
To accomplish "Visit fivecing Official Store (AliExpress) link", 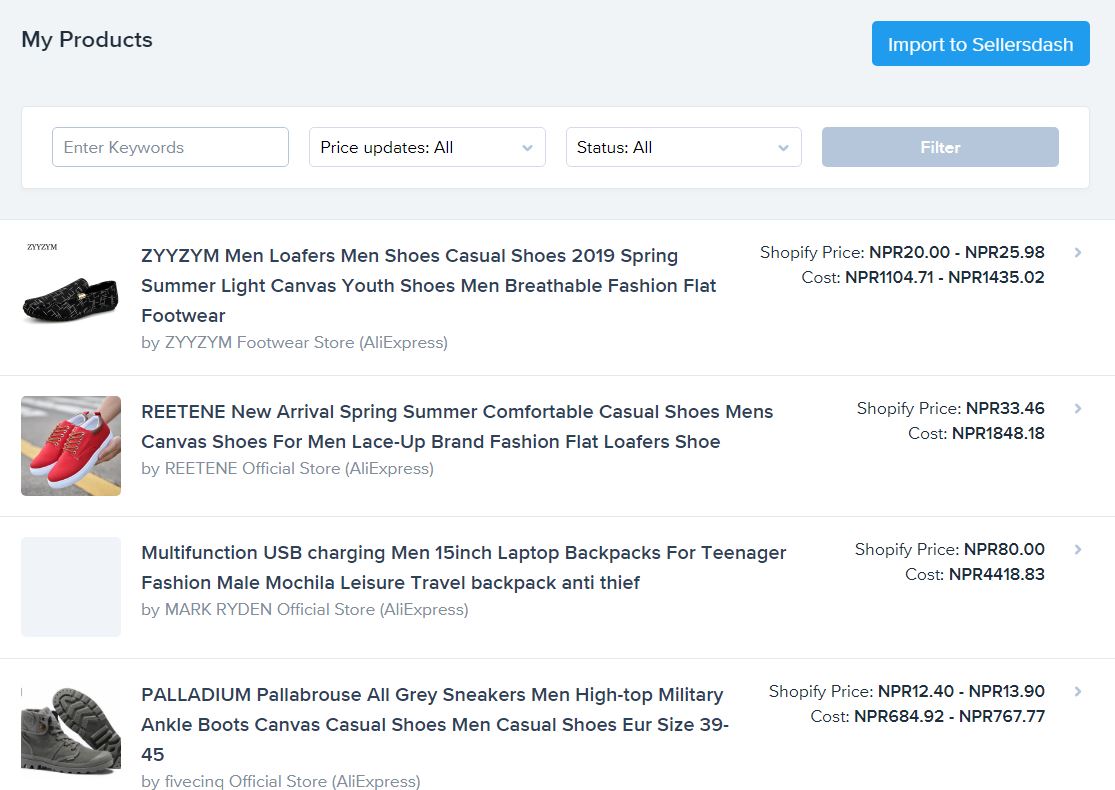I will (292, 781).
